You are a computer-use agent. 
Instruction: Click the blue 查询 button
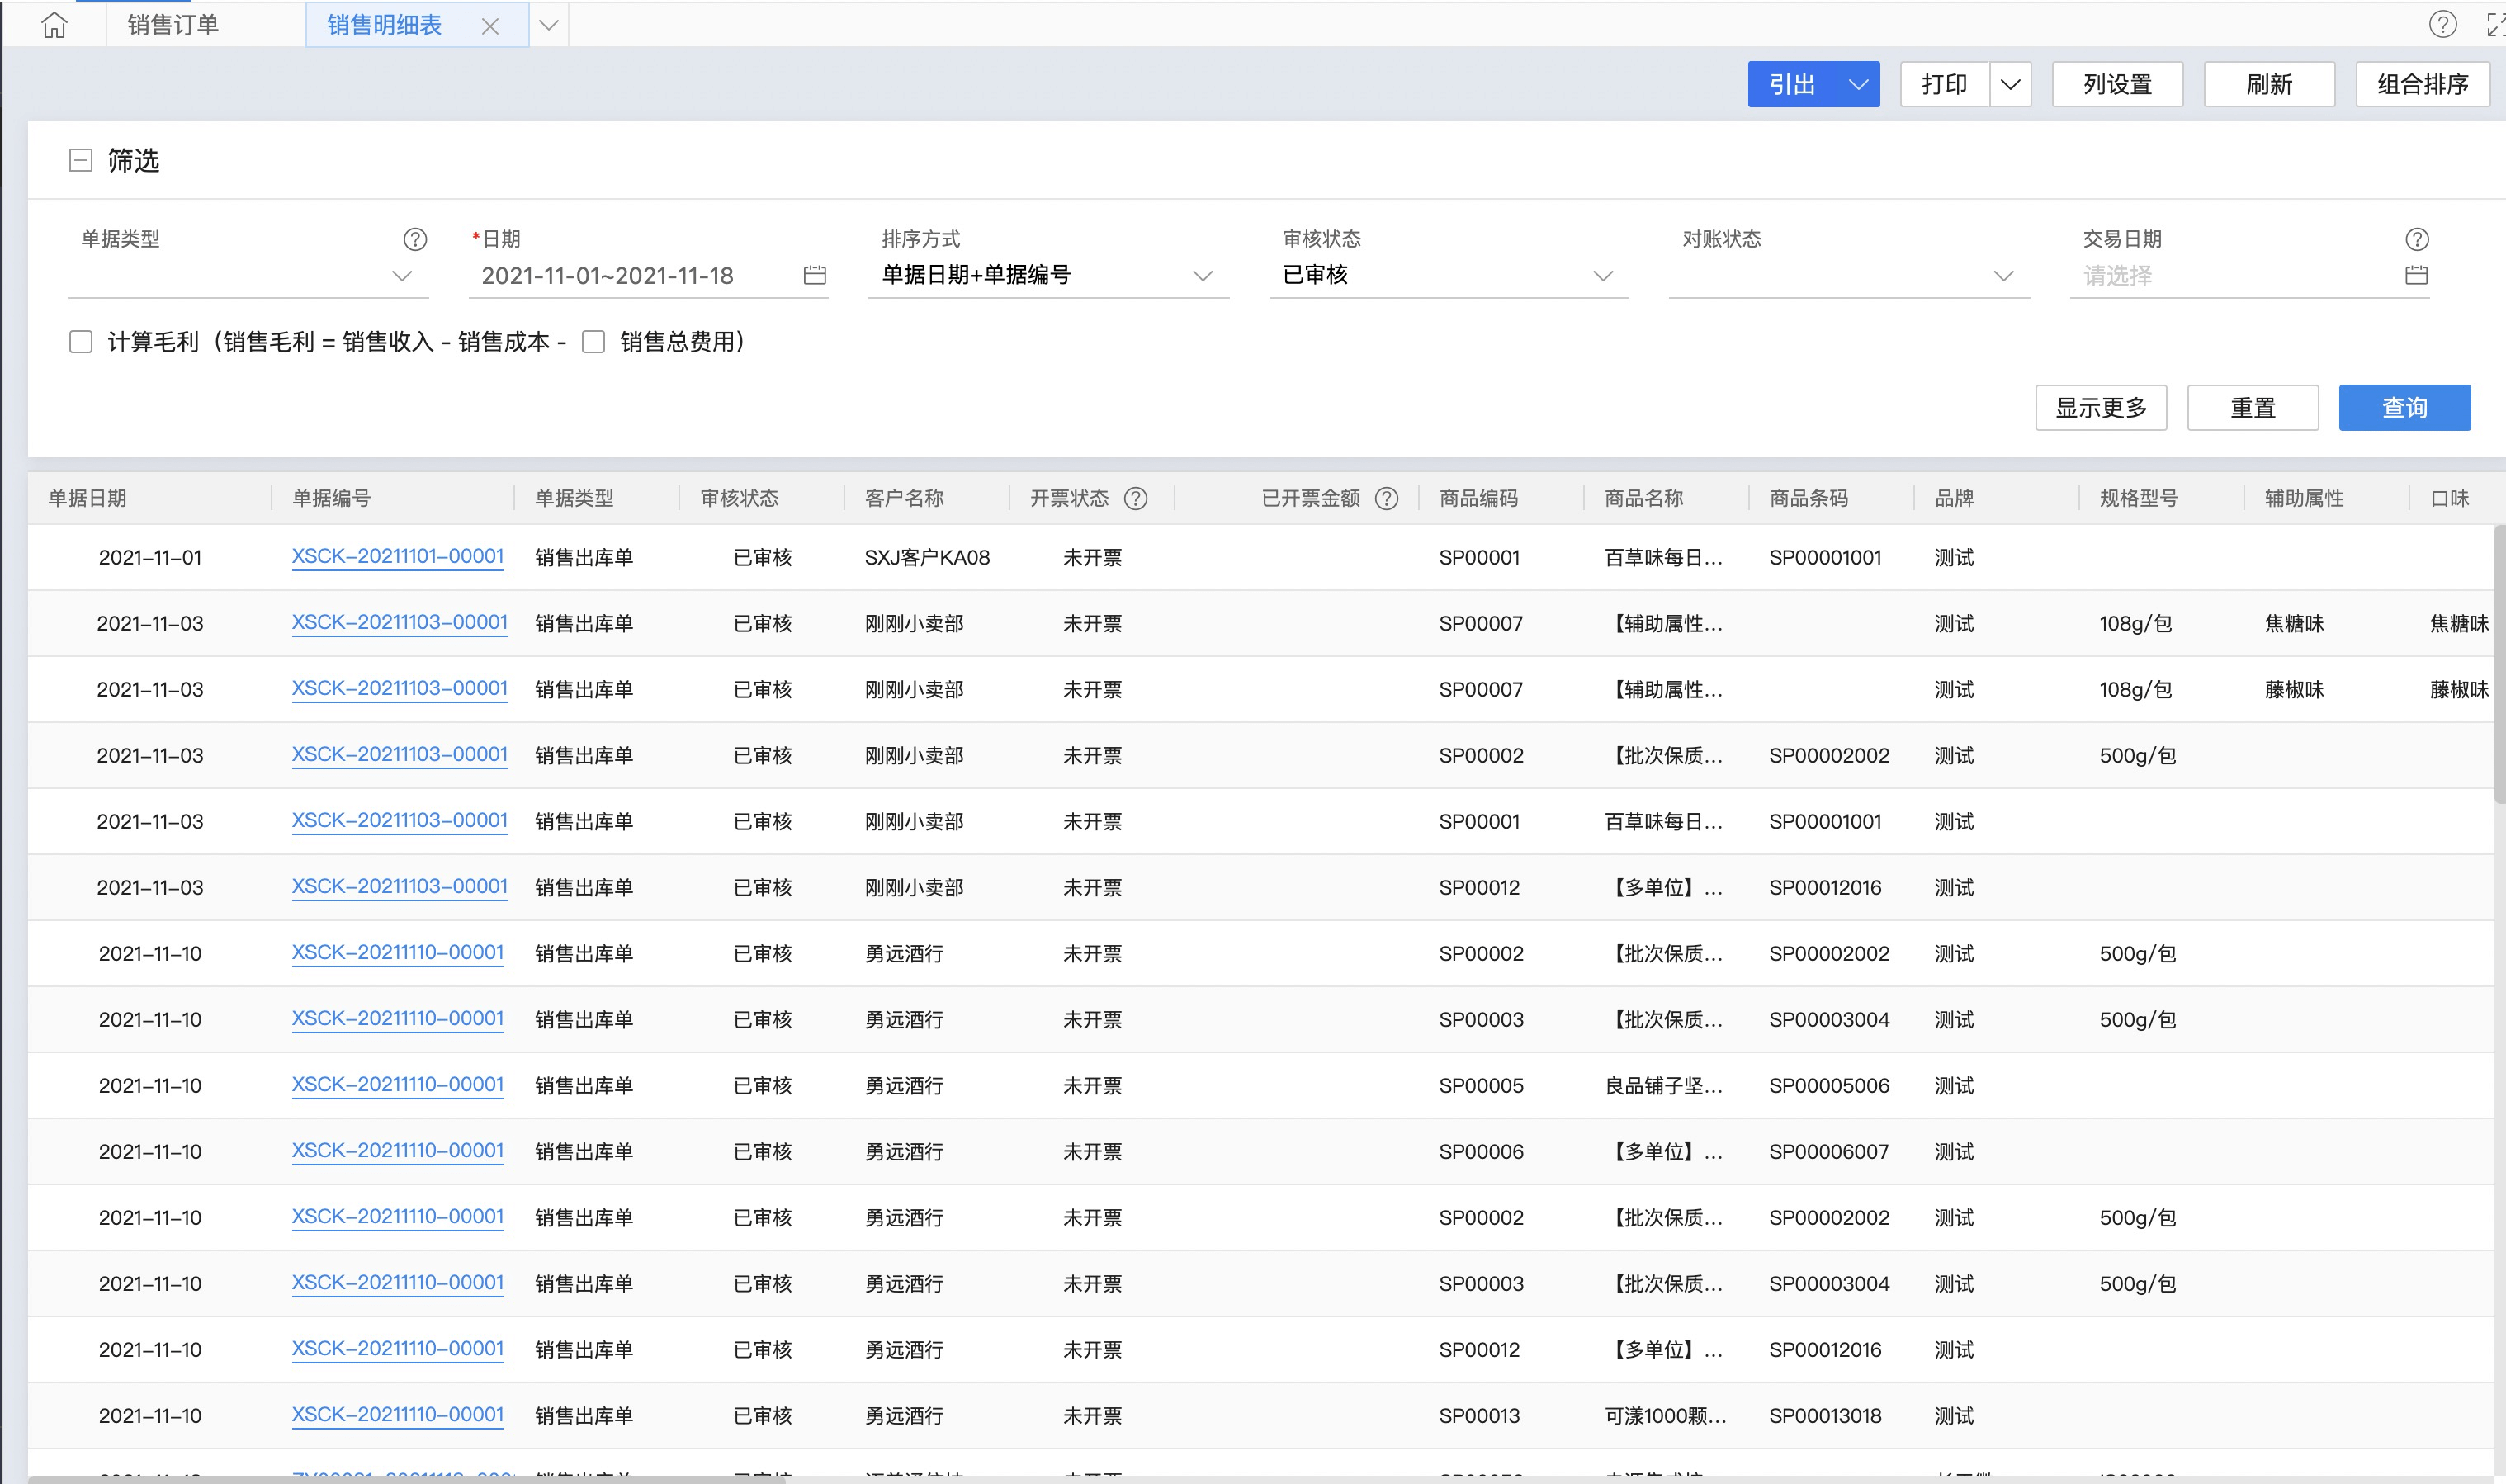pos(2404,408)
